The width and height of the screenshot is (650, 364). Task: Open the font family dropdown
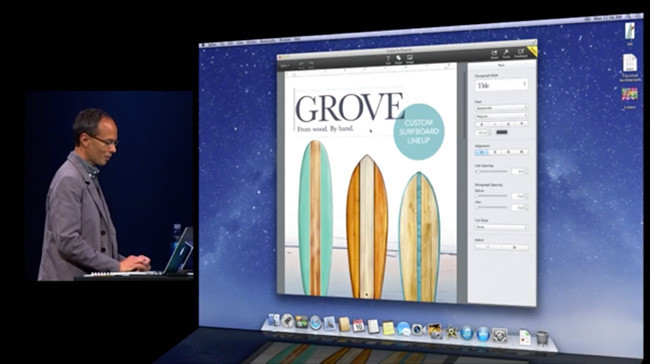[501, 108]
